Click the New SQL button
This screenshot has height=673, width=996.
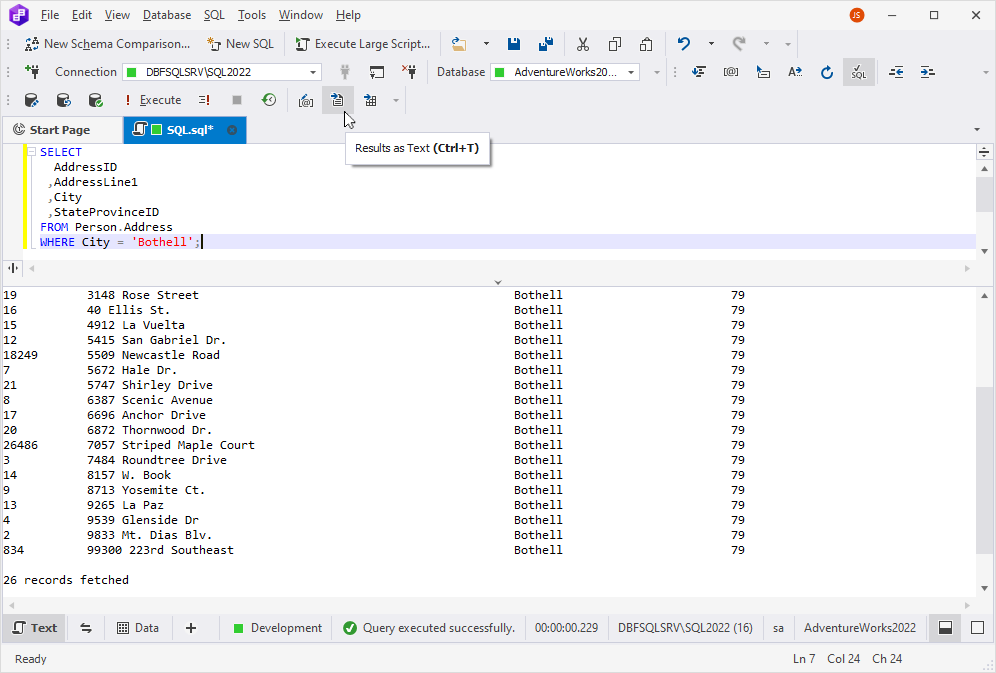tap(241, 44)
